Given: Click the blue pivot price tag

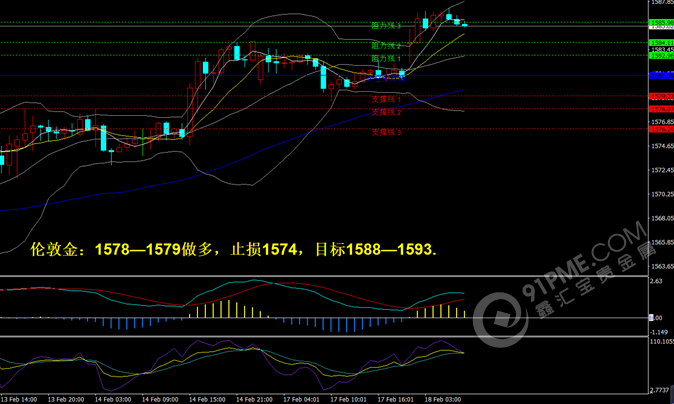Looking at the screenshot, I should click(x=660, y=75).
